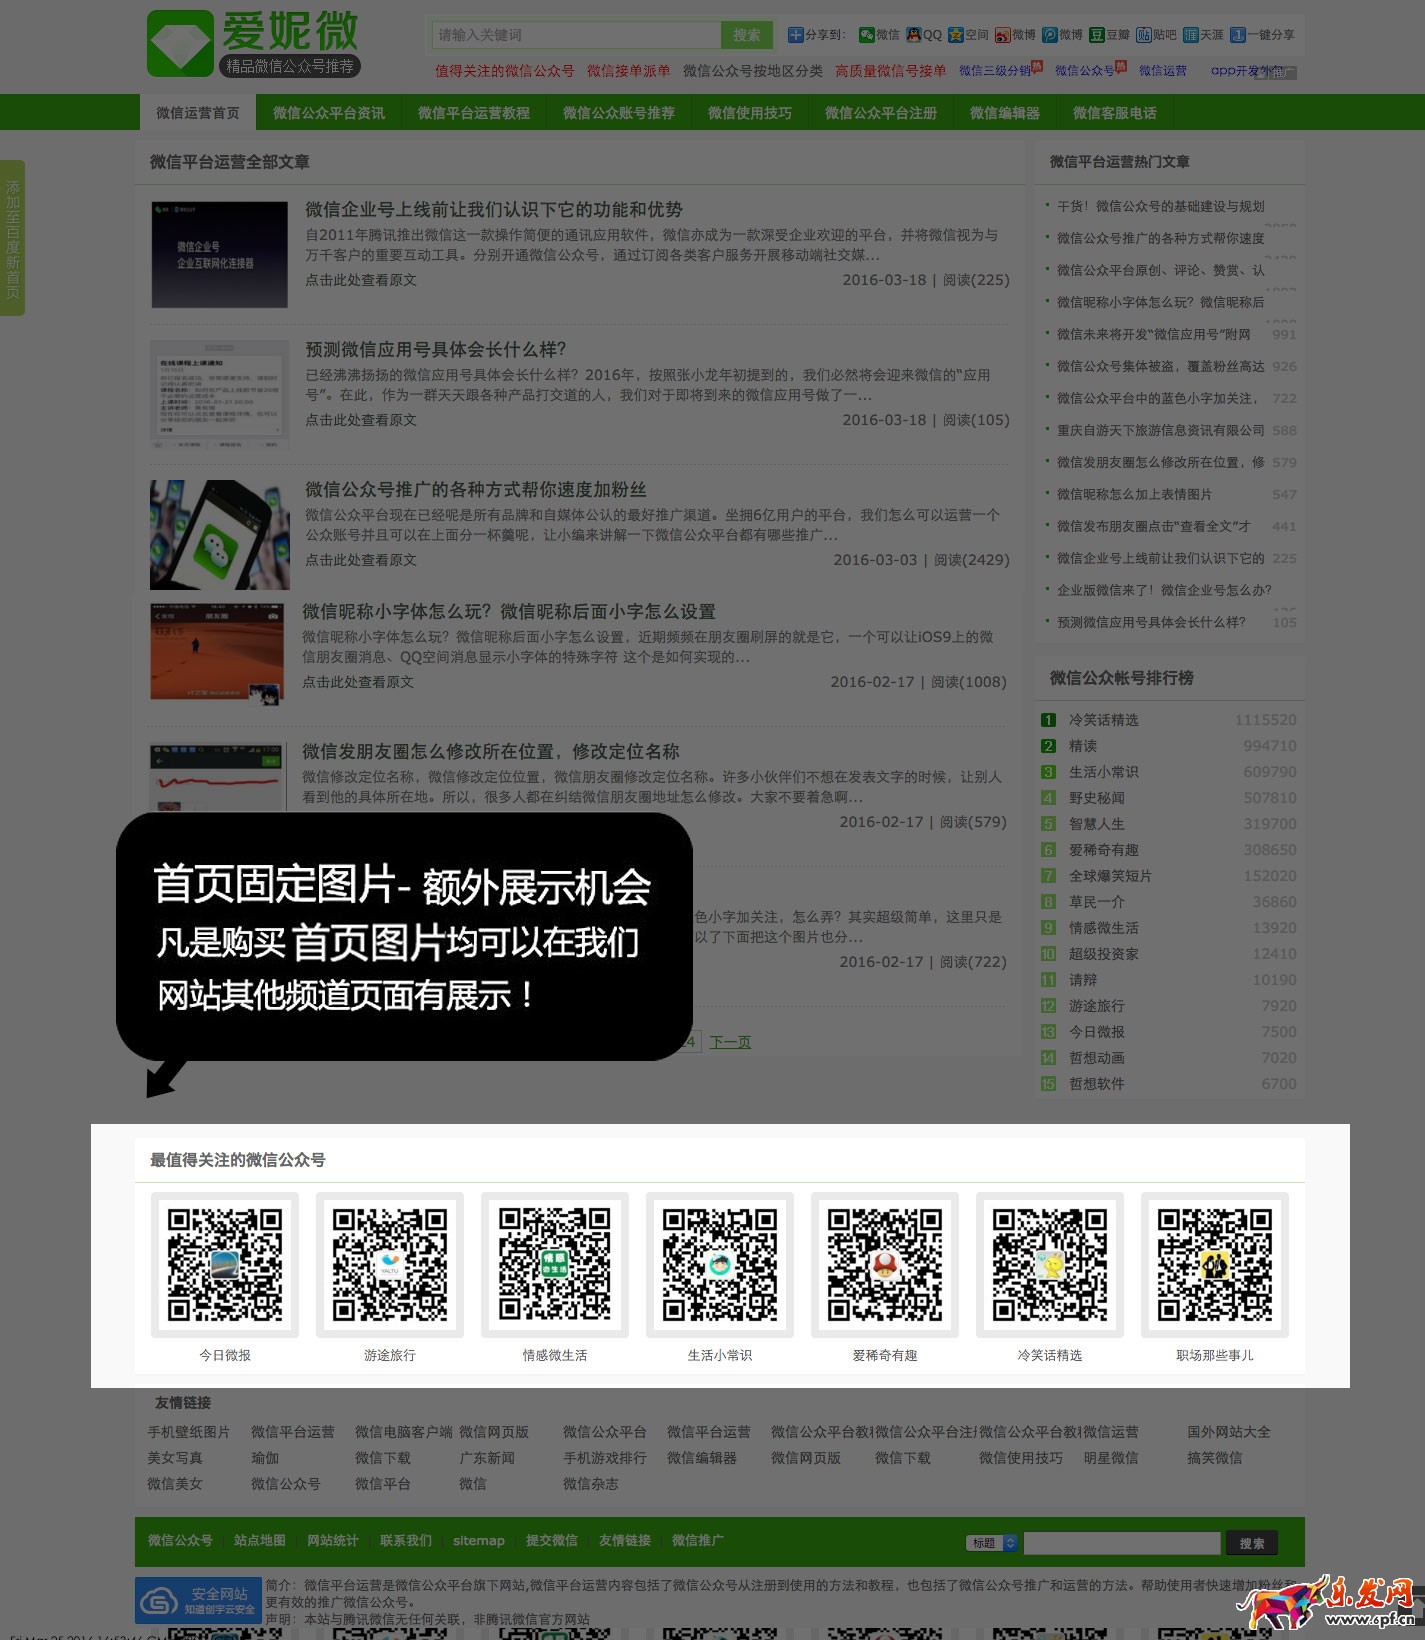Share to 豆瓣 with its green icon

point(1096,35)
